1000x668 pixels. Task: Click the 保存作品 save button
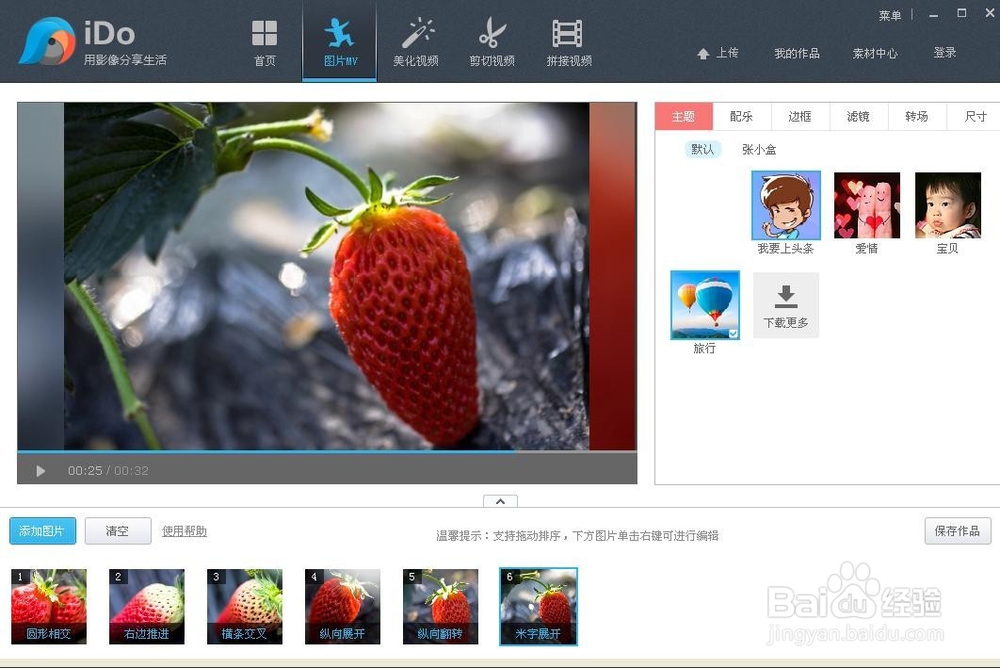(x=957, y=532)
